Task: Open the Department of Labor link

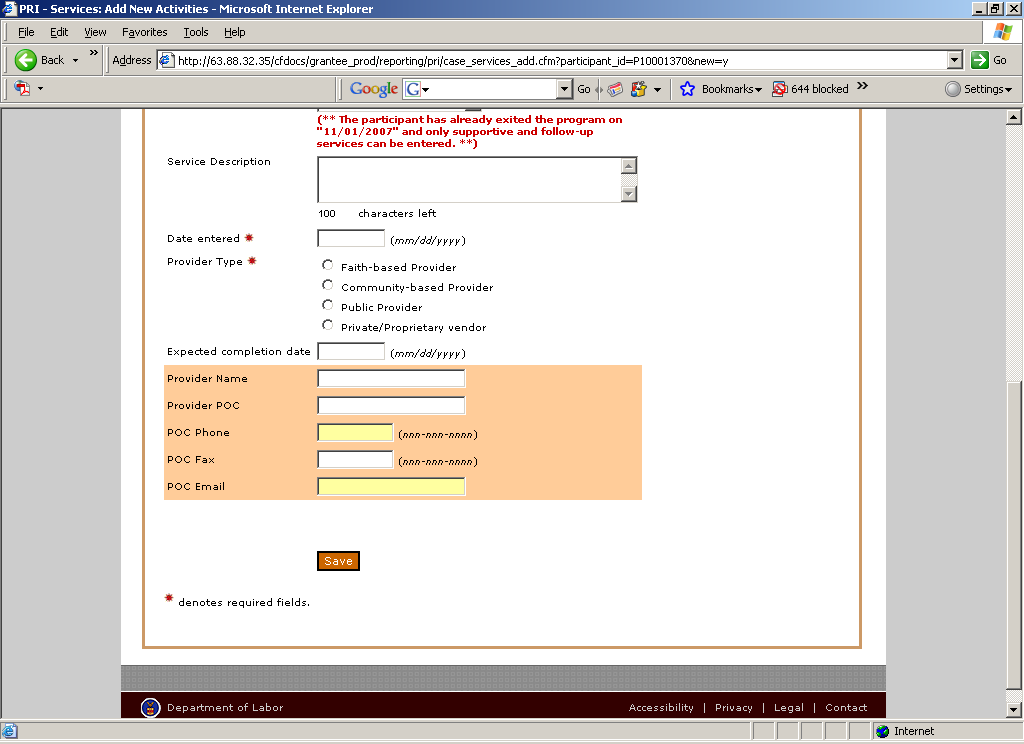Action: point(225,707)
